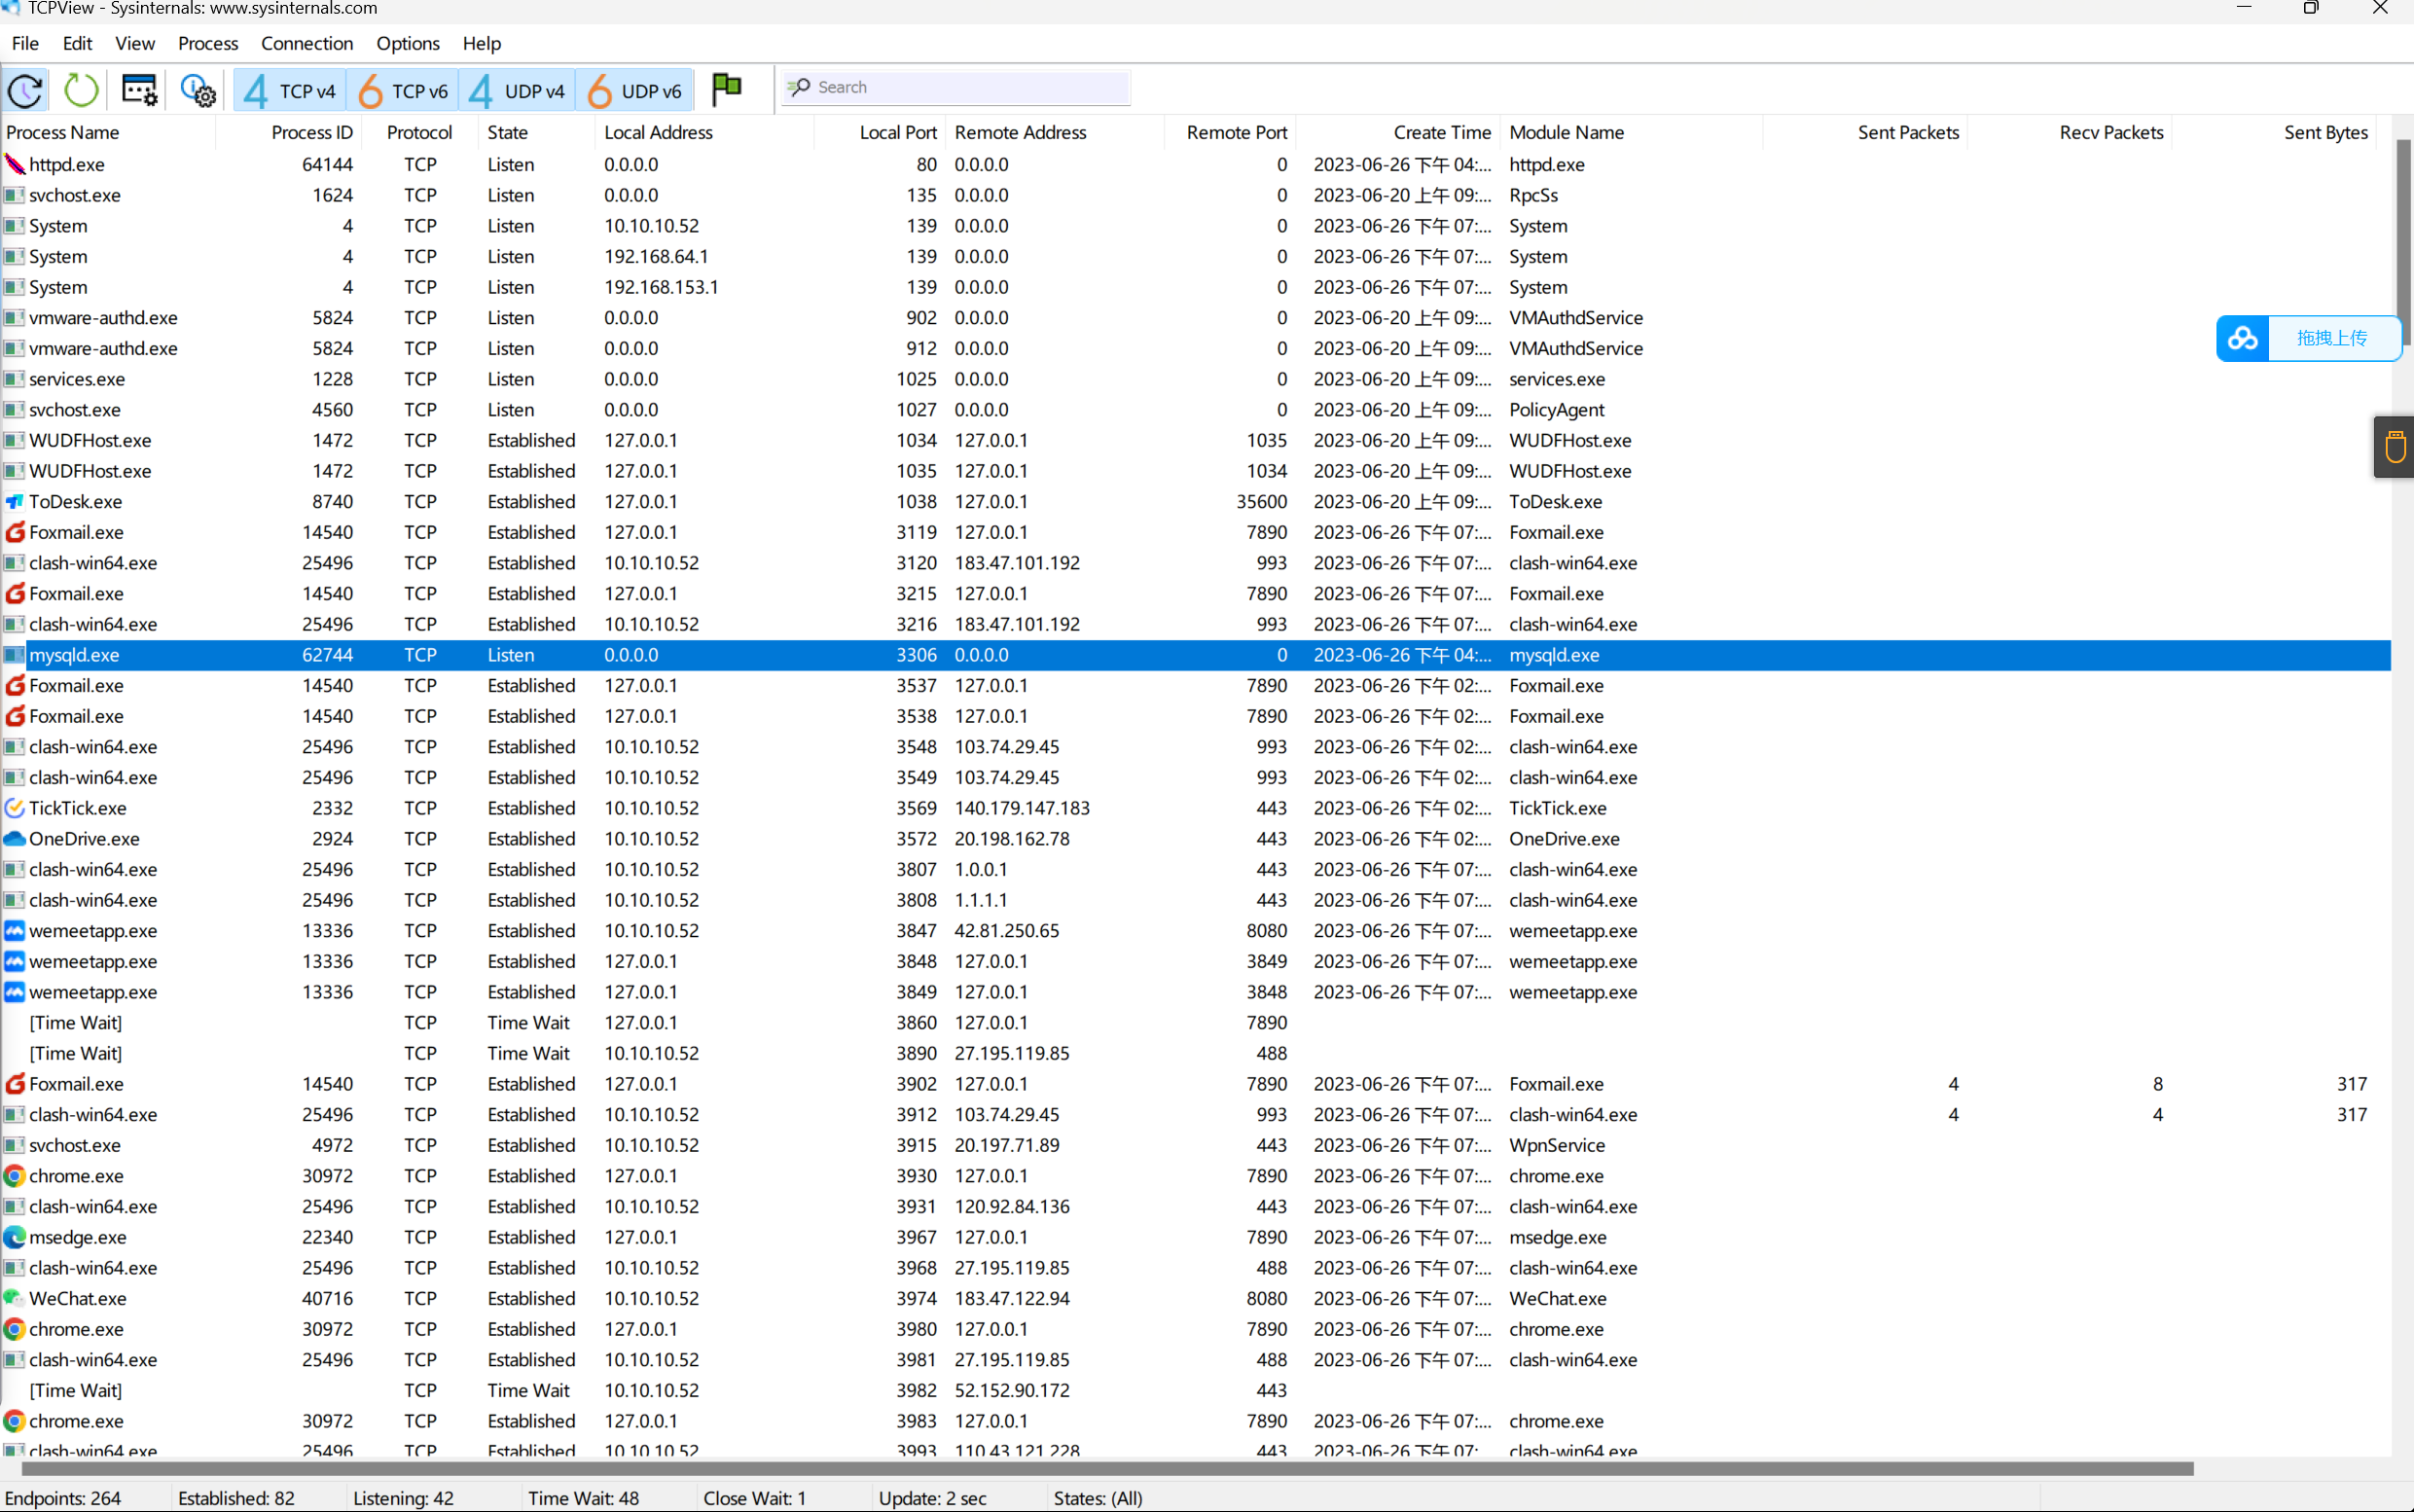
Task: Toggle the UDP v4 filter
Action: pos(517,91)
